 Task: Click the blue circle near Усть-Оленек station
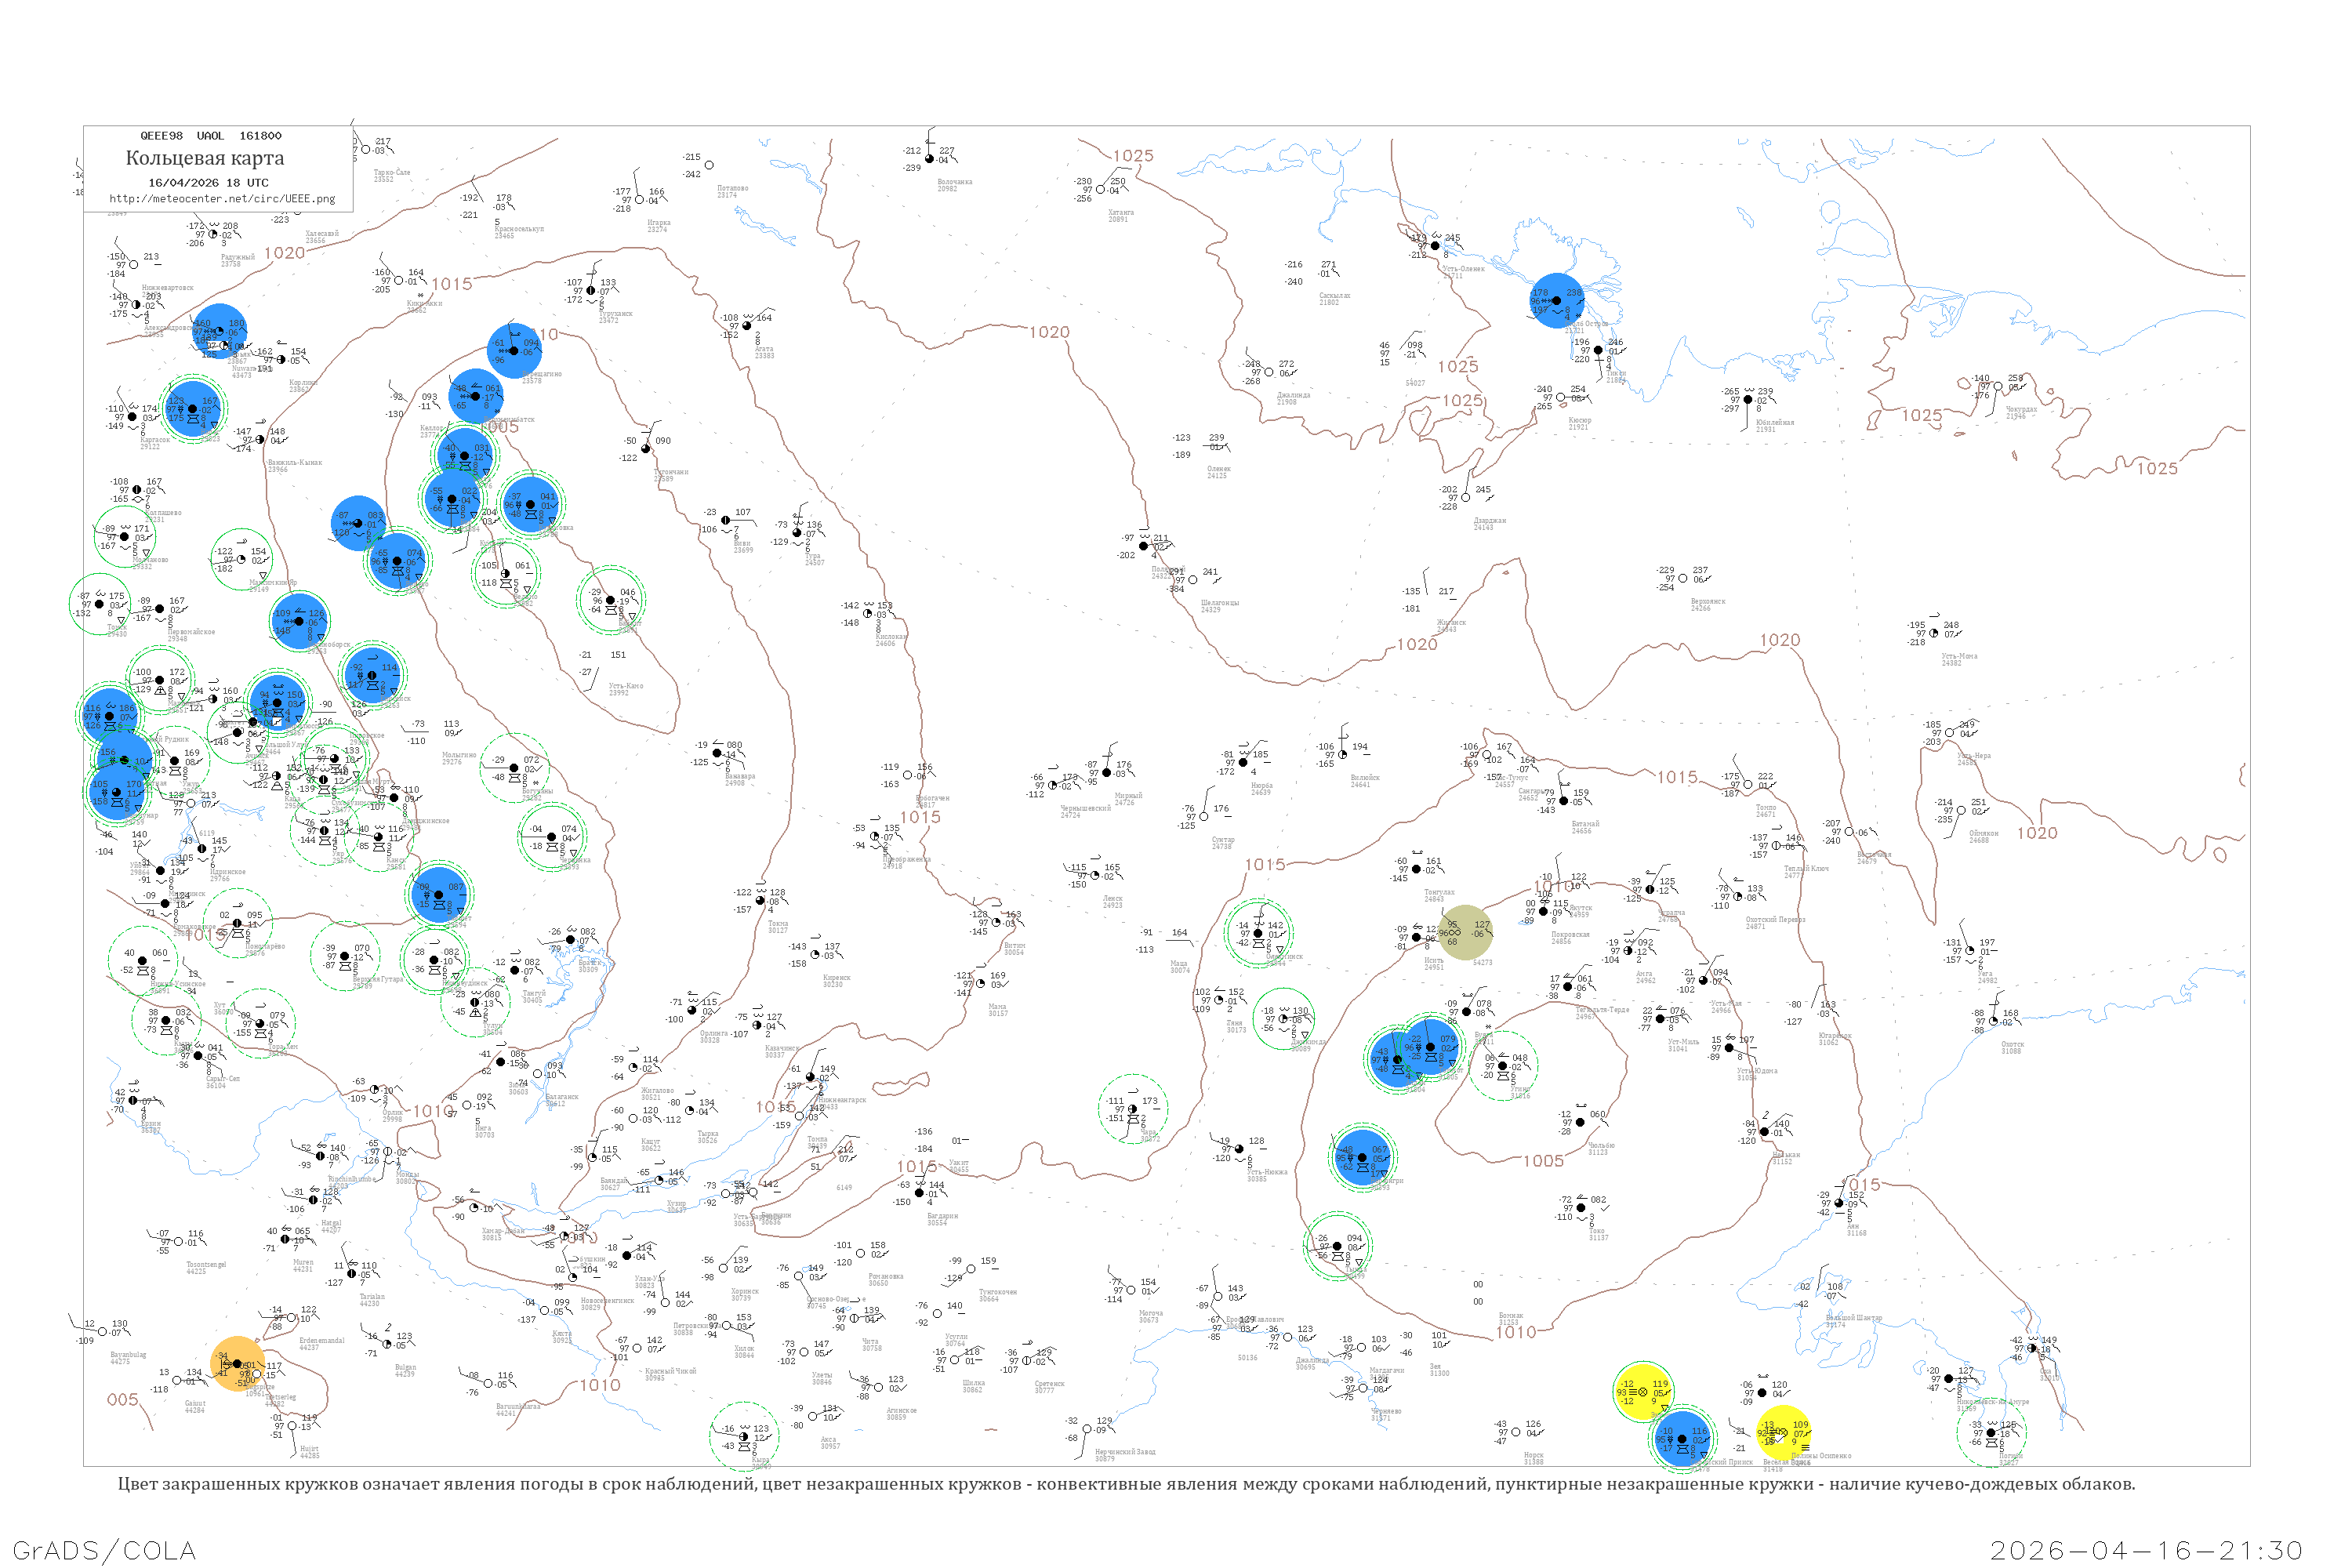(x=1556, y=300)
